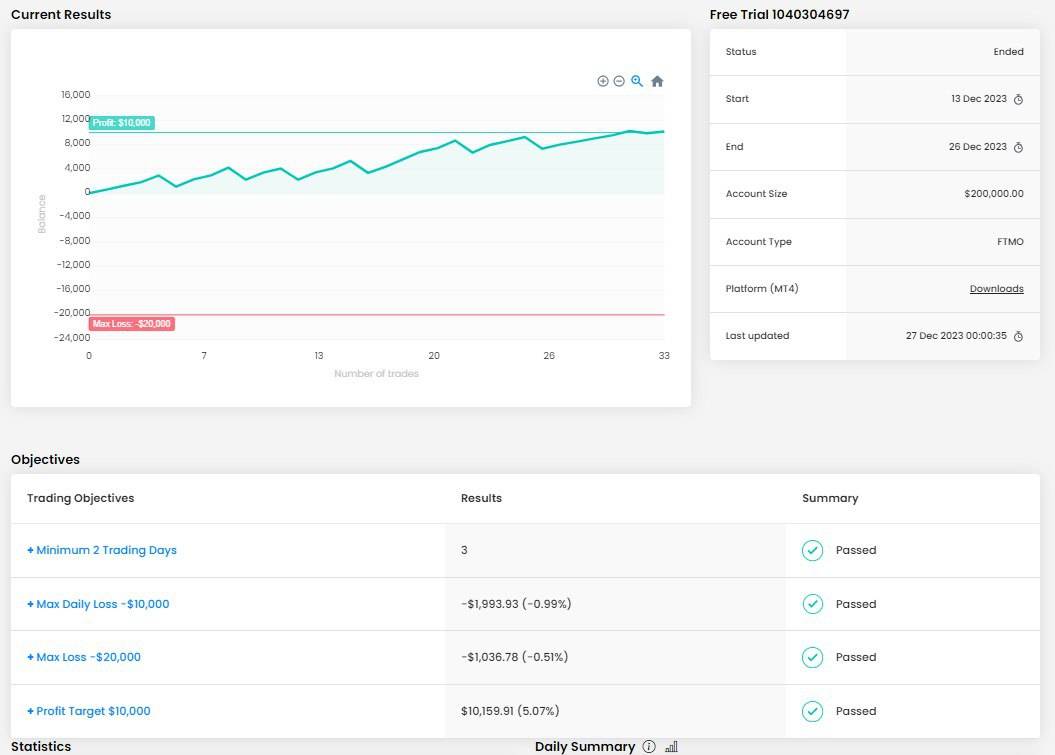Click Passed checkmark for Minimum Trading Days
The height and width of the screenshot is (755, 1055).
click(812, 550)
